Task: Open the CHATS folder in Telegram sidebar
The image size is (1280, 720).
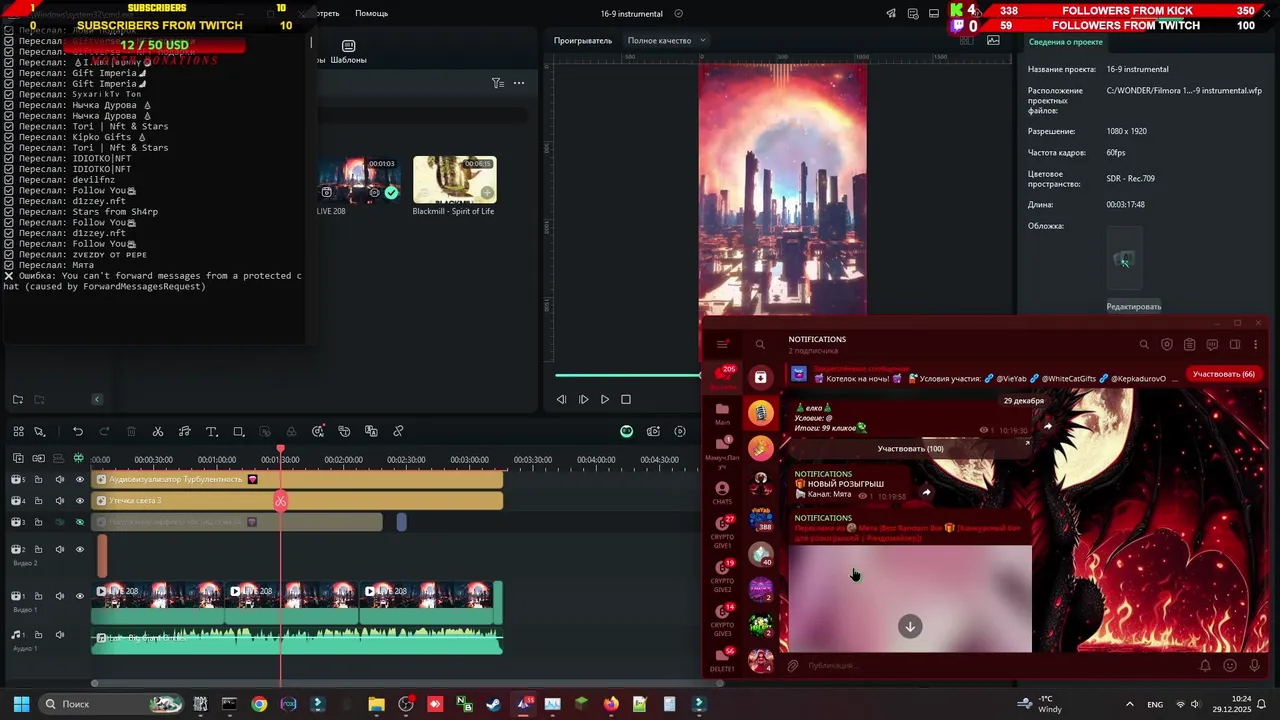Action: (x=722, y=491)
